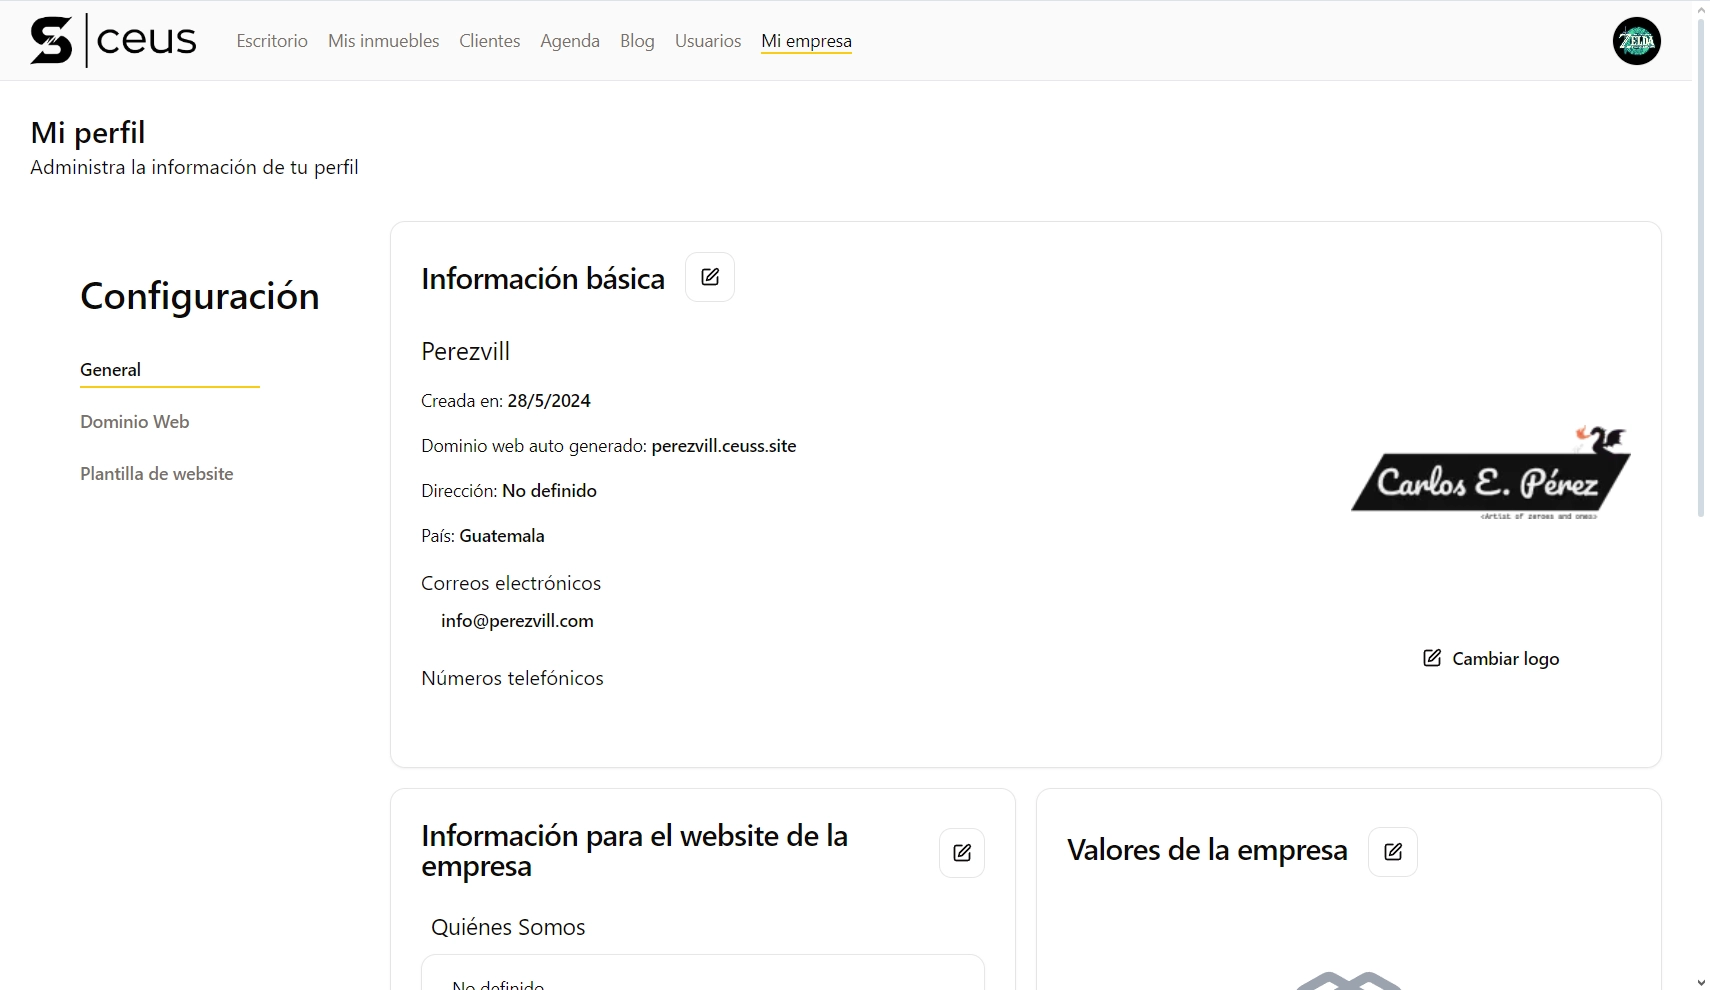This screenshot has height=990, width=1710.
Task: Click the Perezvill company name
Action: point(465,352)
